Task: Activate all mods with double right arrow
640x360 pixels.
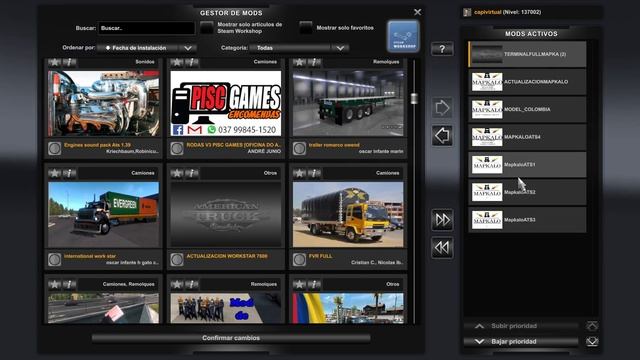Action: pyautogui.click(x=442, y=220)
